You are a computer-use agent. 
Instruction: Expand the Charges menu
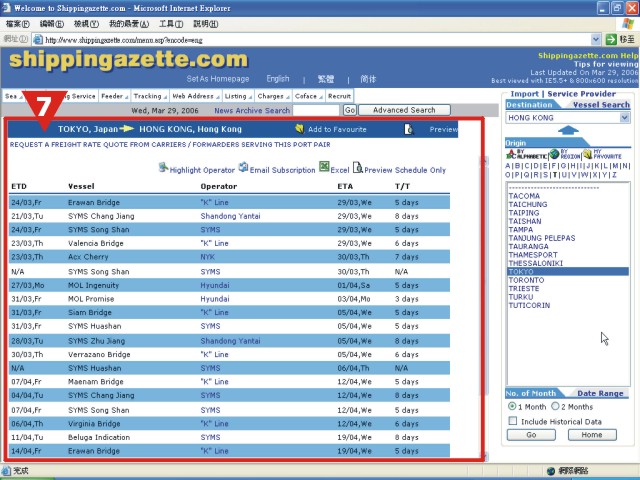tap(273, 96)
